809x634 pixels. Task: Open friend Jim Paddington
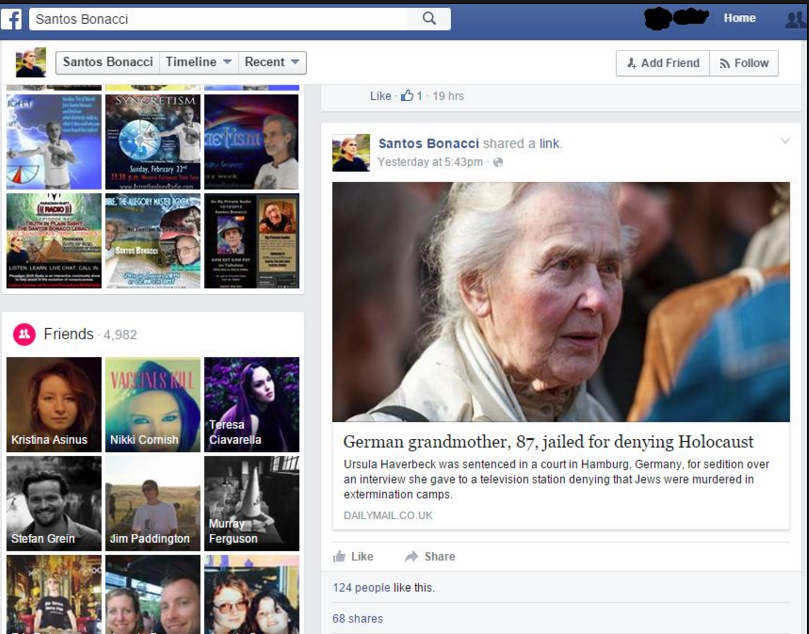(153, 503)
